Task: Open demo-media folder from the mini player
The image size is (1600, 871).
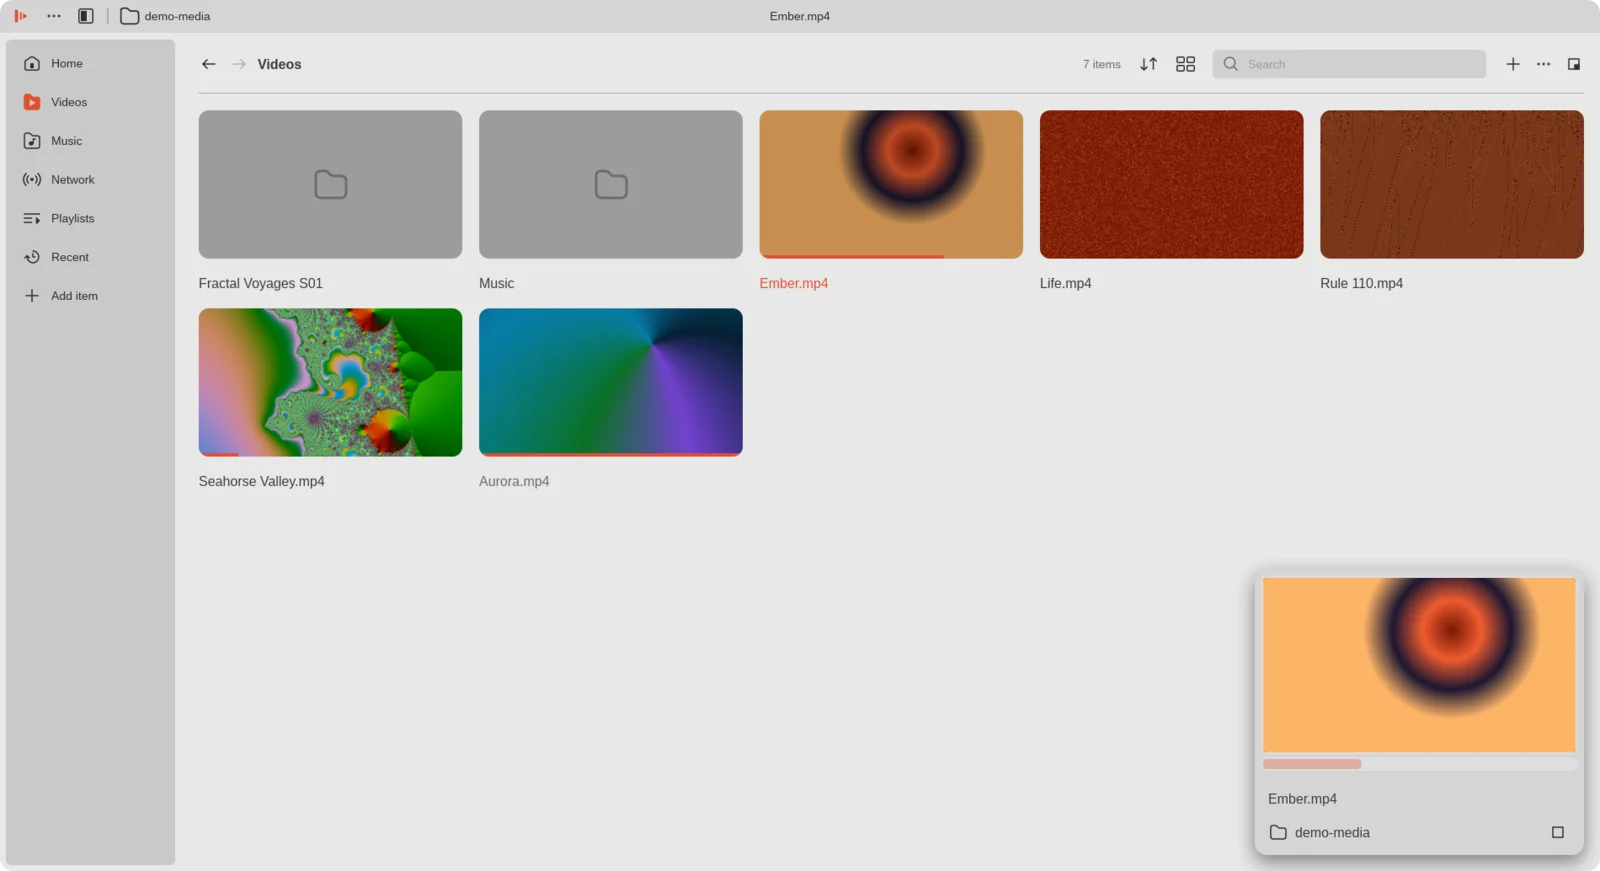Action: click(x=1320, y=832)
